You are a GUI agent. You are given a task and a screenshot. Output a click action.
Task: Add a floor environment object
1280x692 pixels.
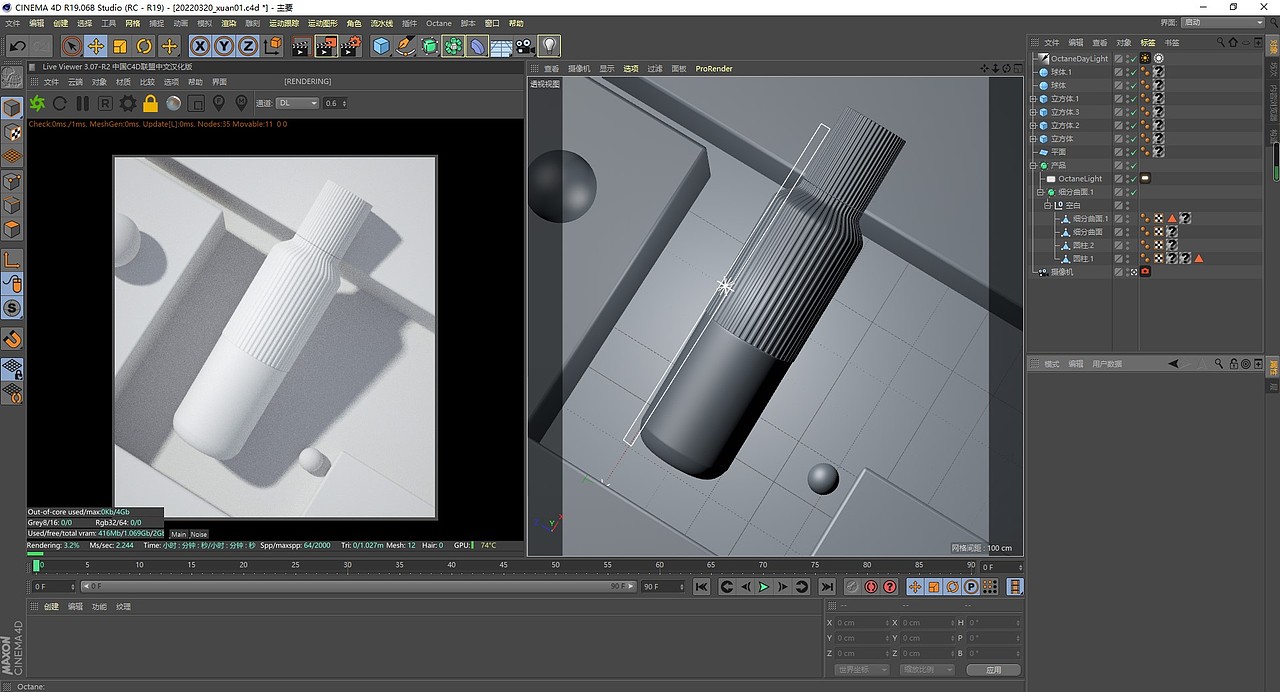[x=501, y=46]
